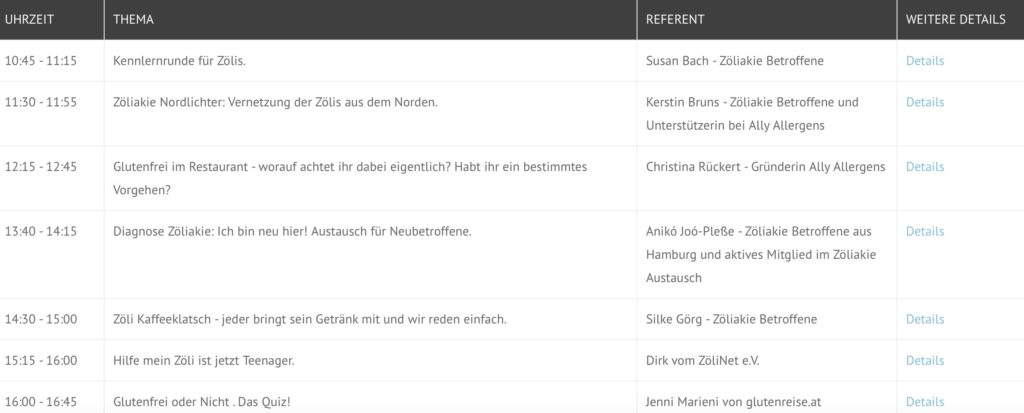The height and width of the screenshot is (413, 1024).
Task: Click Dirk vom ZöliNet e.V. cell
Action: tap(767, 360)
